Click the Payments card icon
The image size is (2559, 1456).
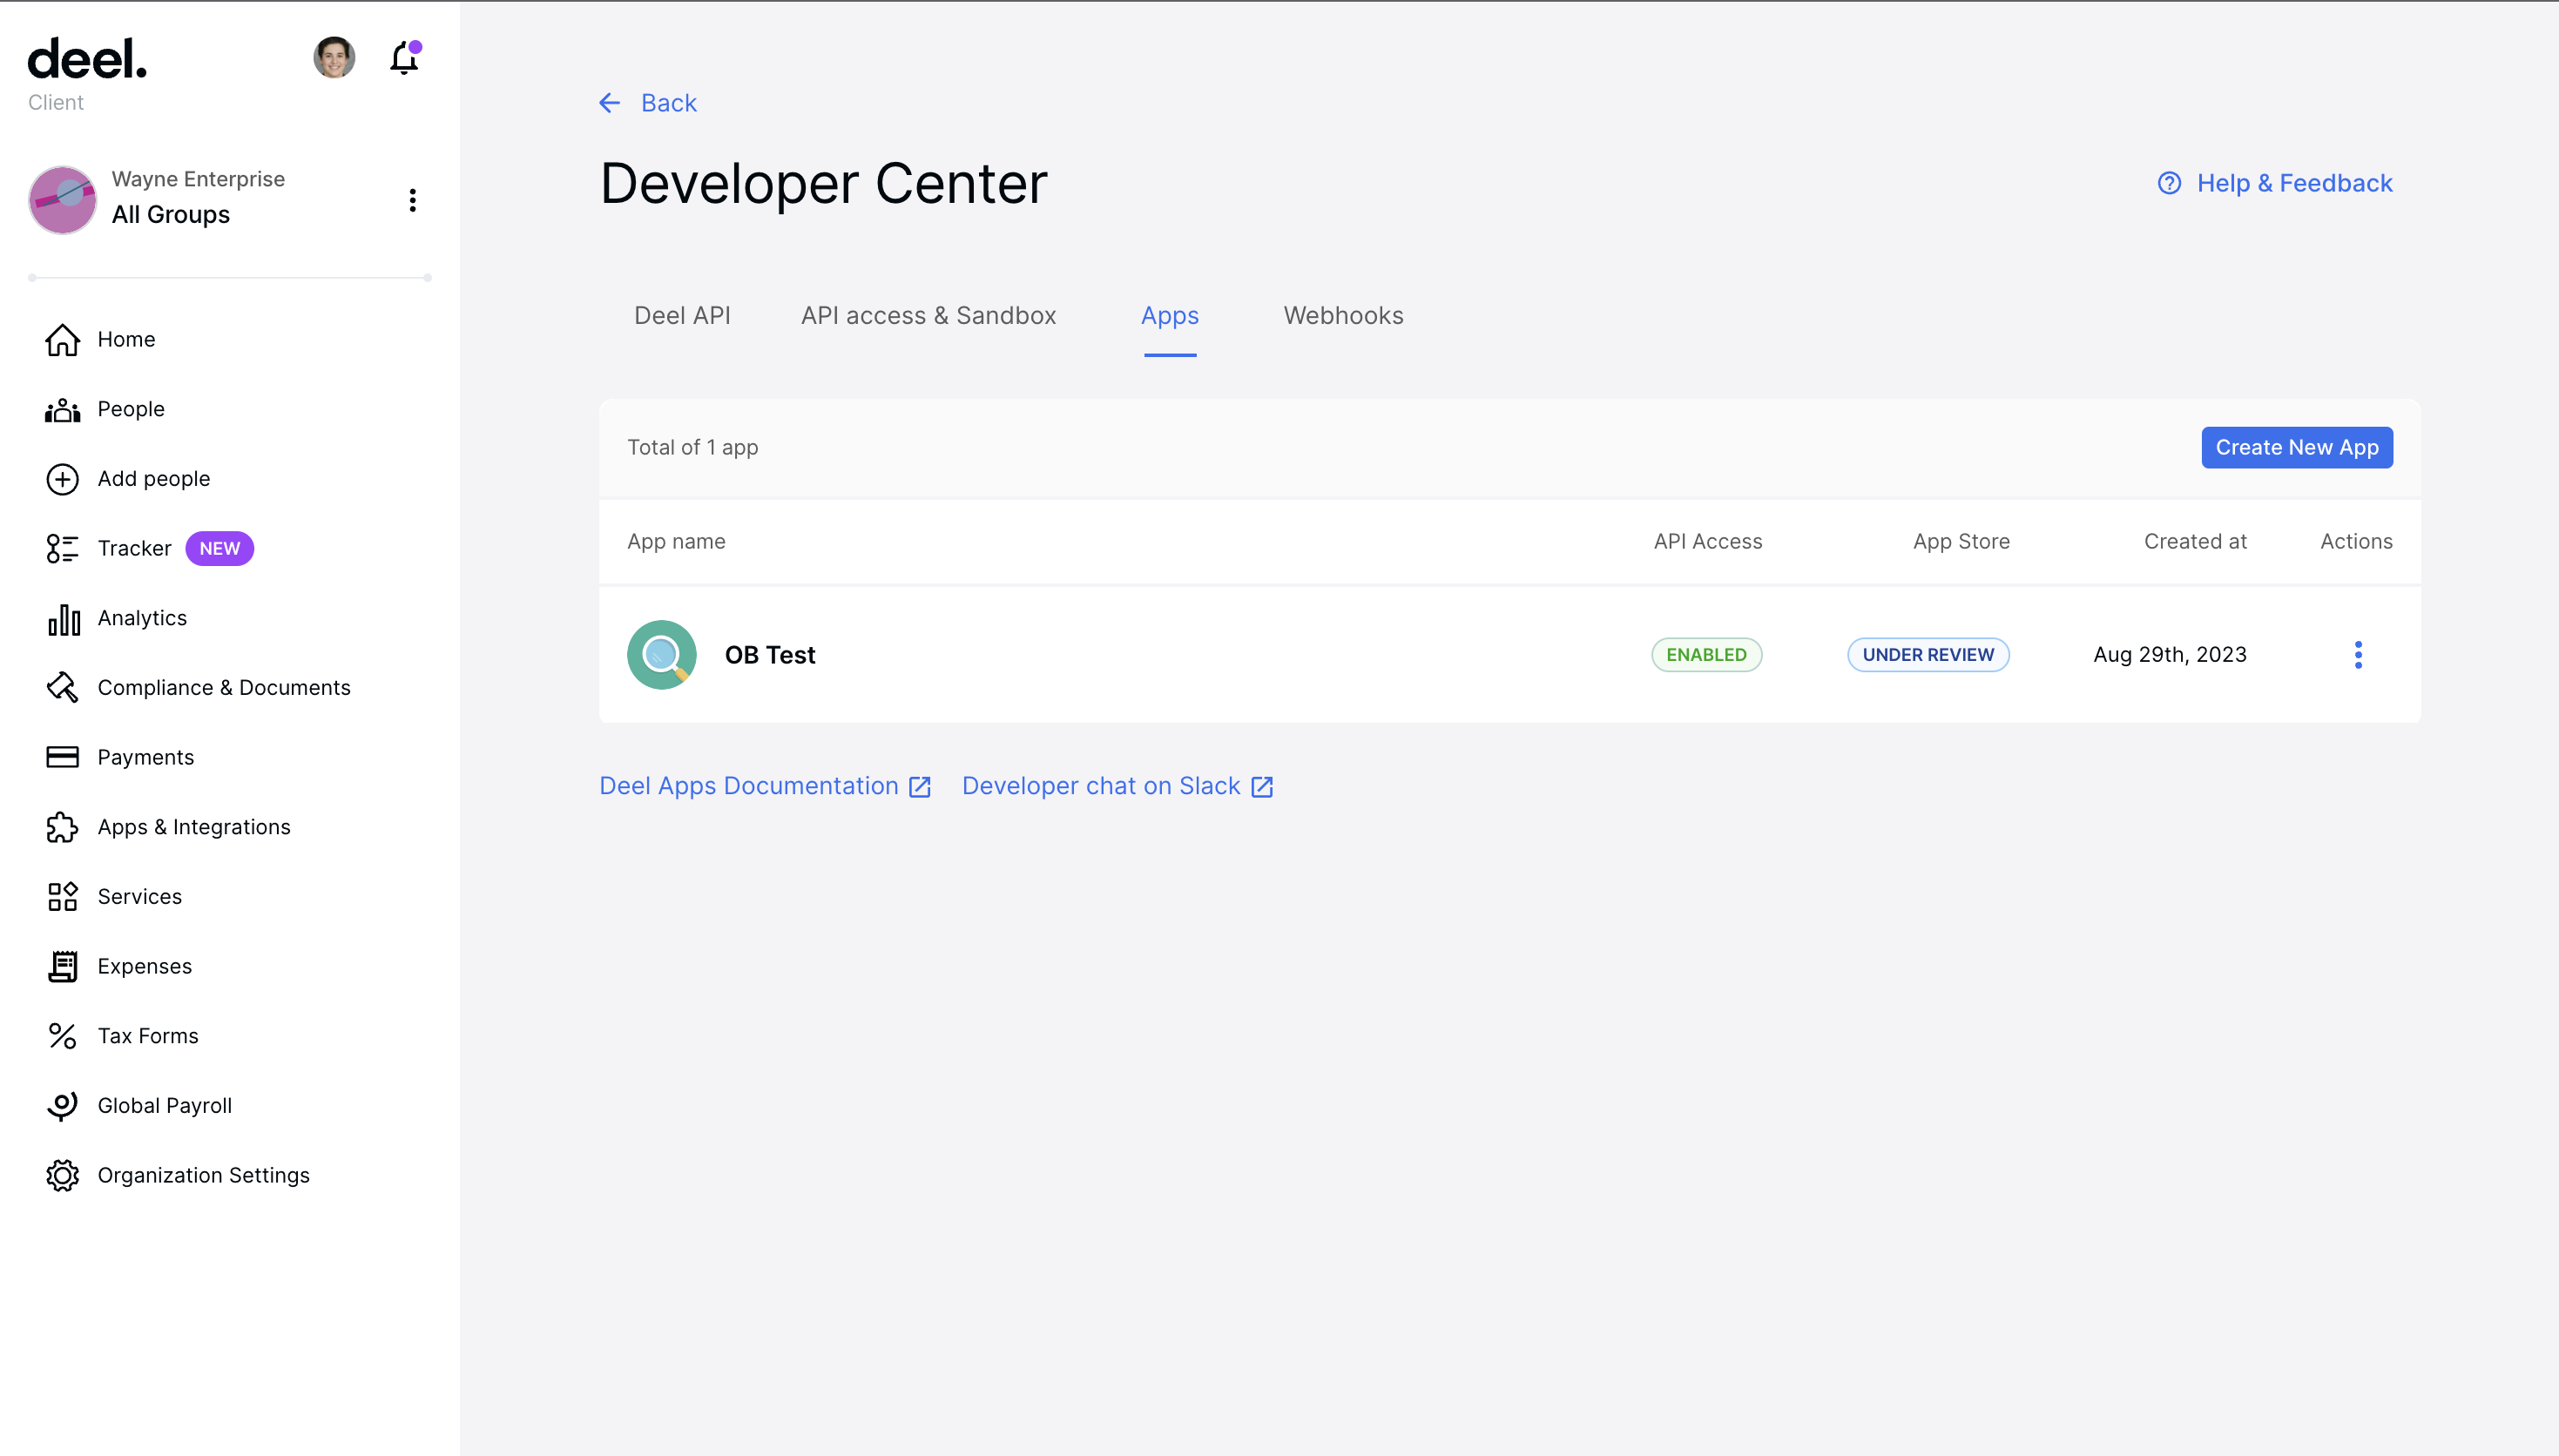pos(62,757)
